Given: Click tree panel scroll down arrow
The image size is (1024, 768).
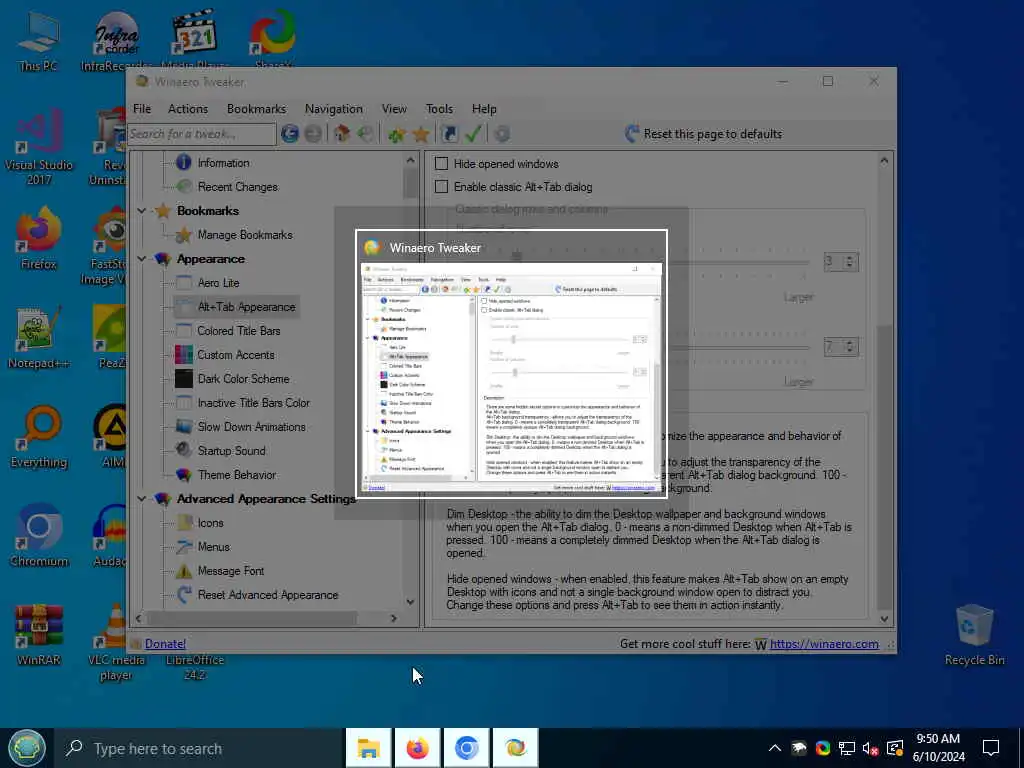Looking at the screenshot, I should pyautogui.click(x=410, y=601).
